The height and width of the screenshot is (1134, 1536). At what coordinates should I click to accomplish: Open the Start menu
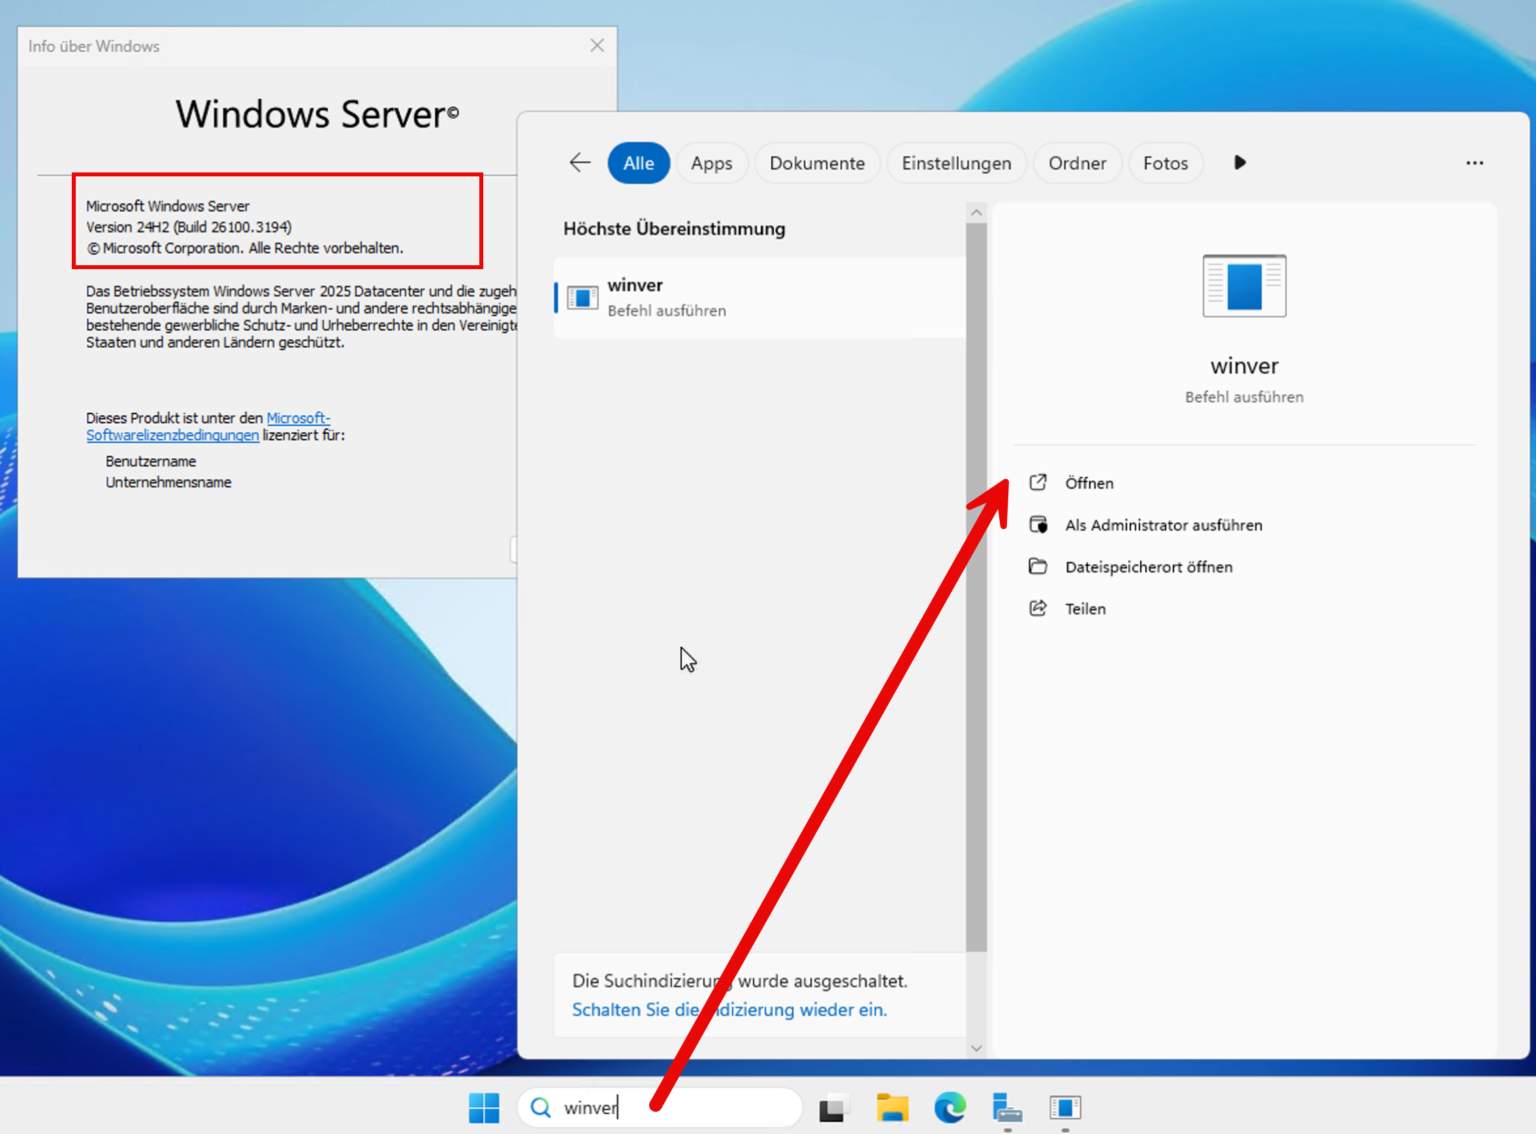pyautogui.click(x=484, y=1108)
